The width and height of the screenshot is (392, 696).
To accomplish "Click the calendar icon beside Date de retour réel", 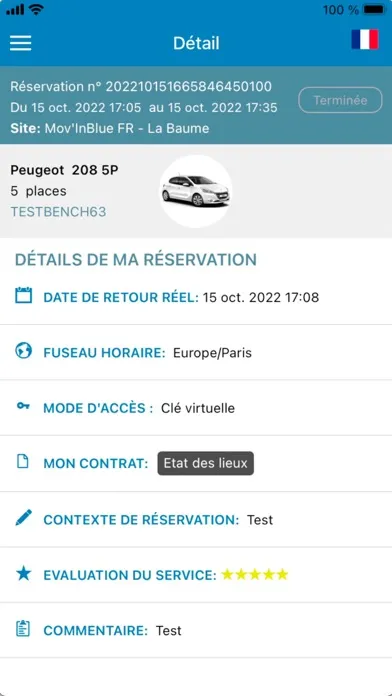I will point(24,295).
